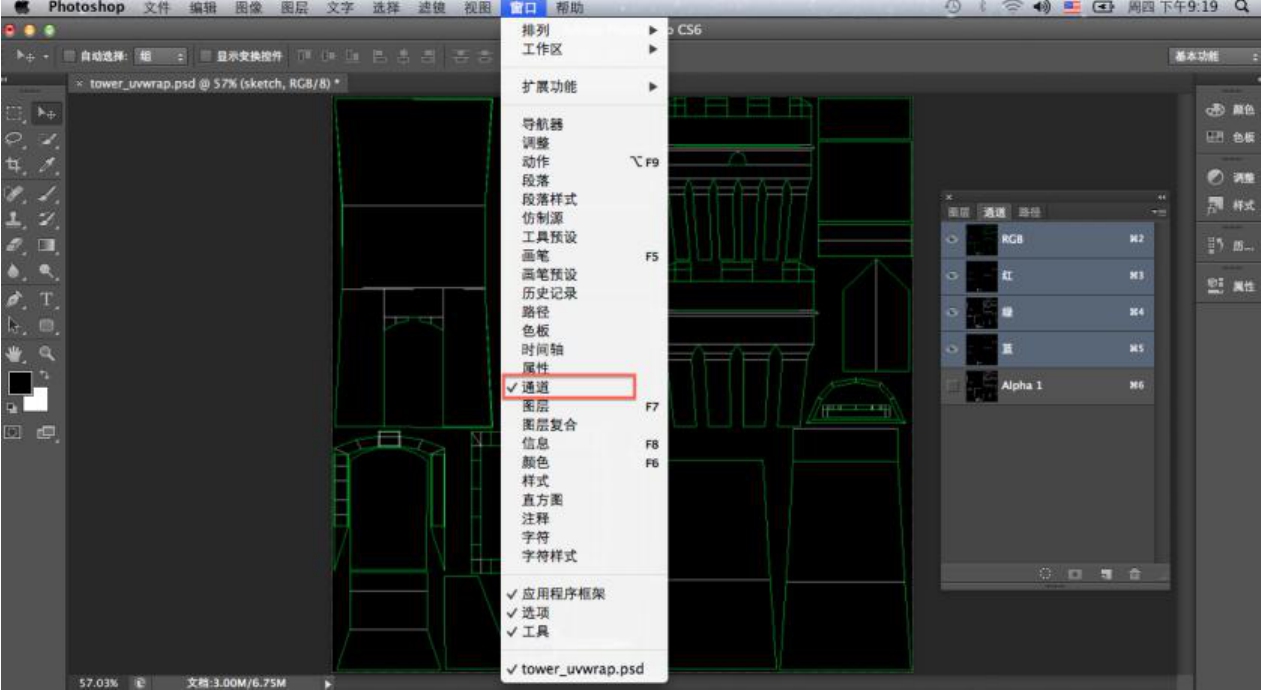Select the Eyedropper tool
Screen dimensions: 1261x691
pos(46,163)
